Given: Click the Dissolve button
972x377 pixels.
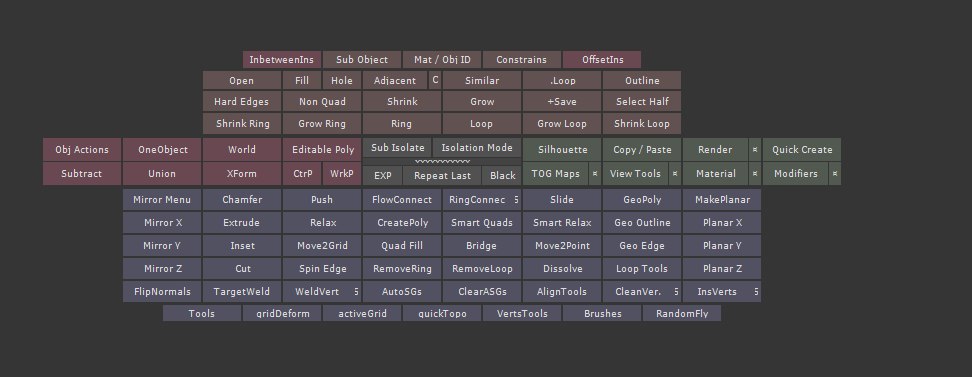Looking at the screenshot, I should point(562,268).
